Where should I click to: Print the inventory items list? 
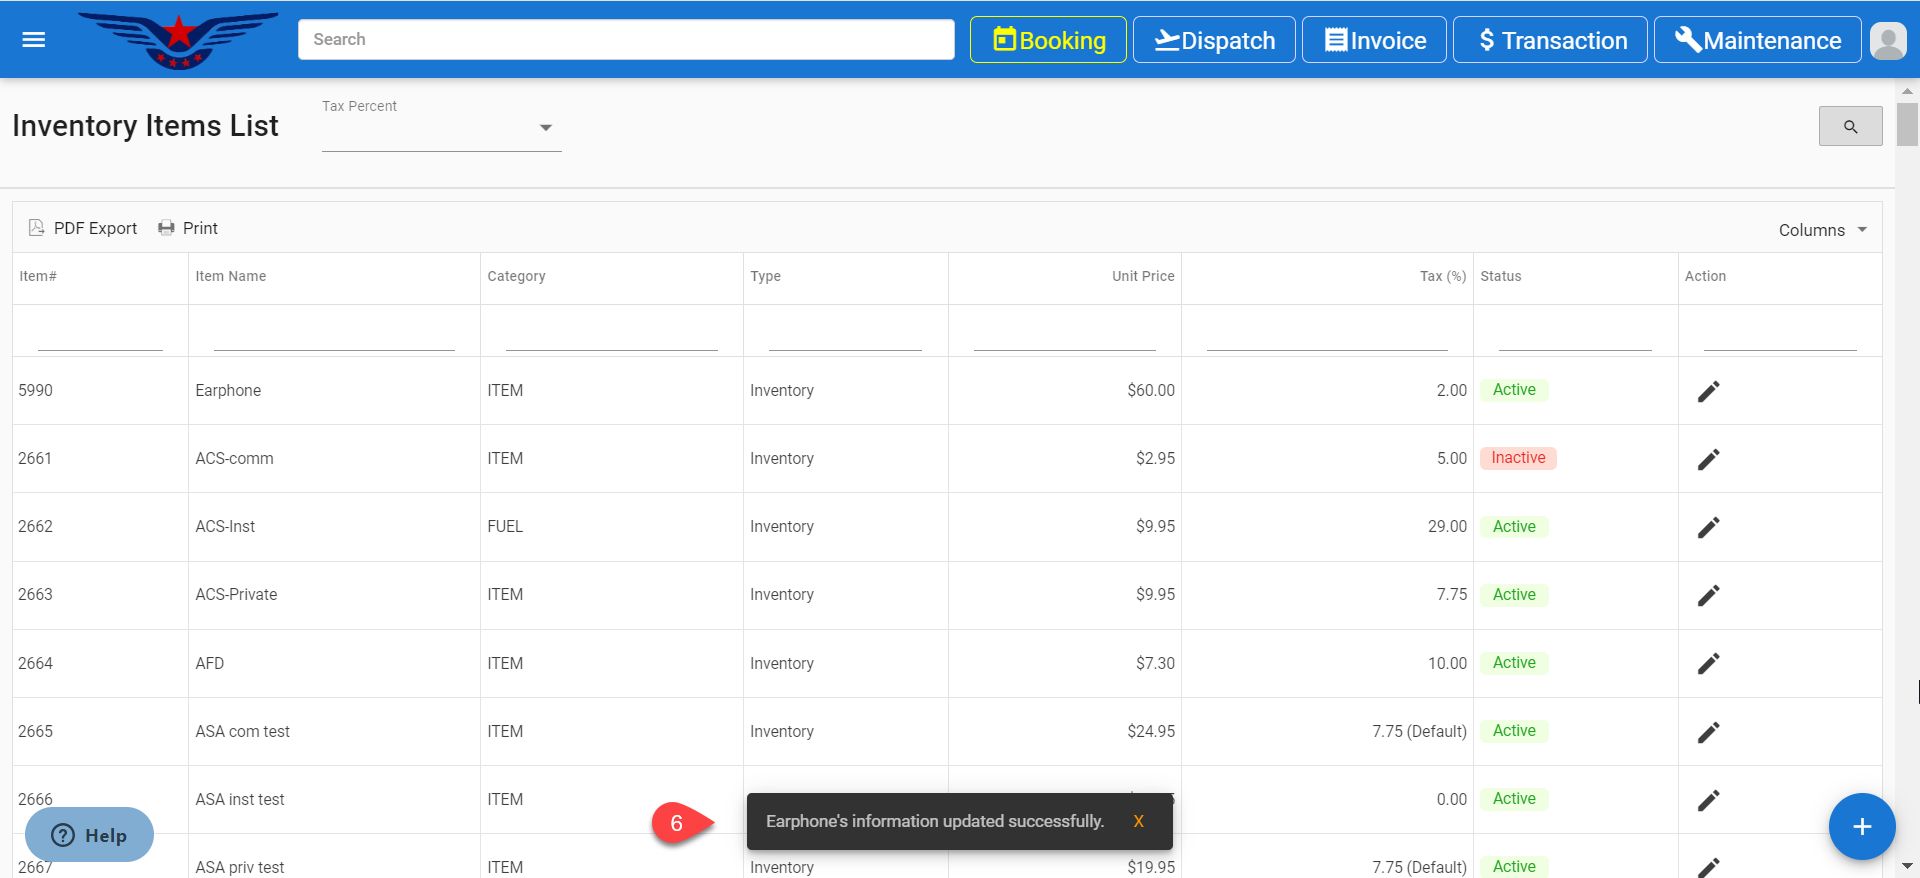pyautogui.click(x=188, y=228)
